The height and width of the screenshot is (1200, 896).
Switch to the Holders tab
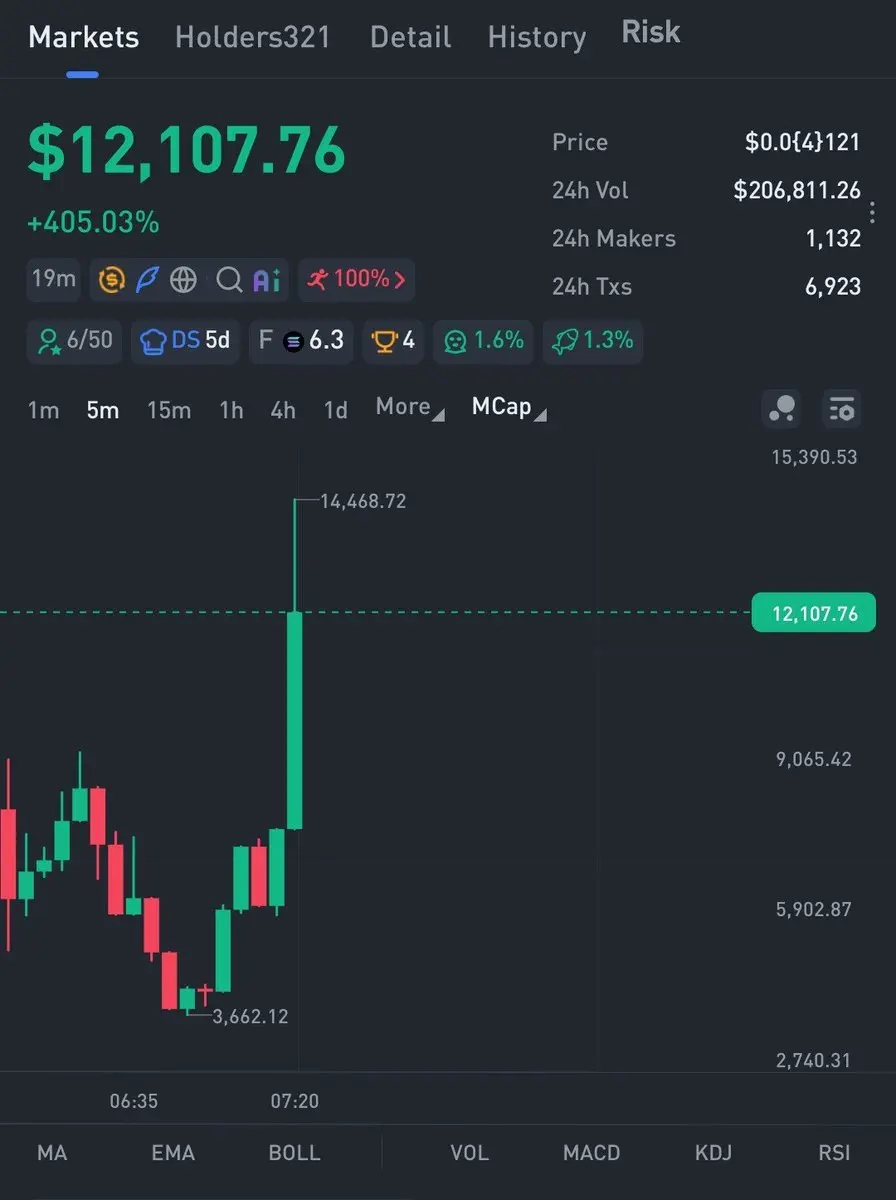coord(253,38)
